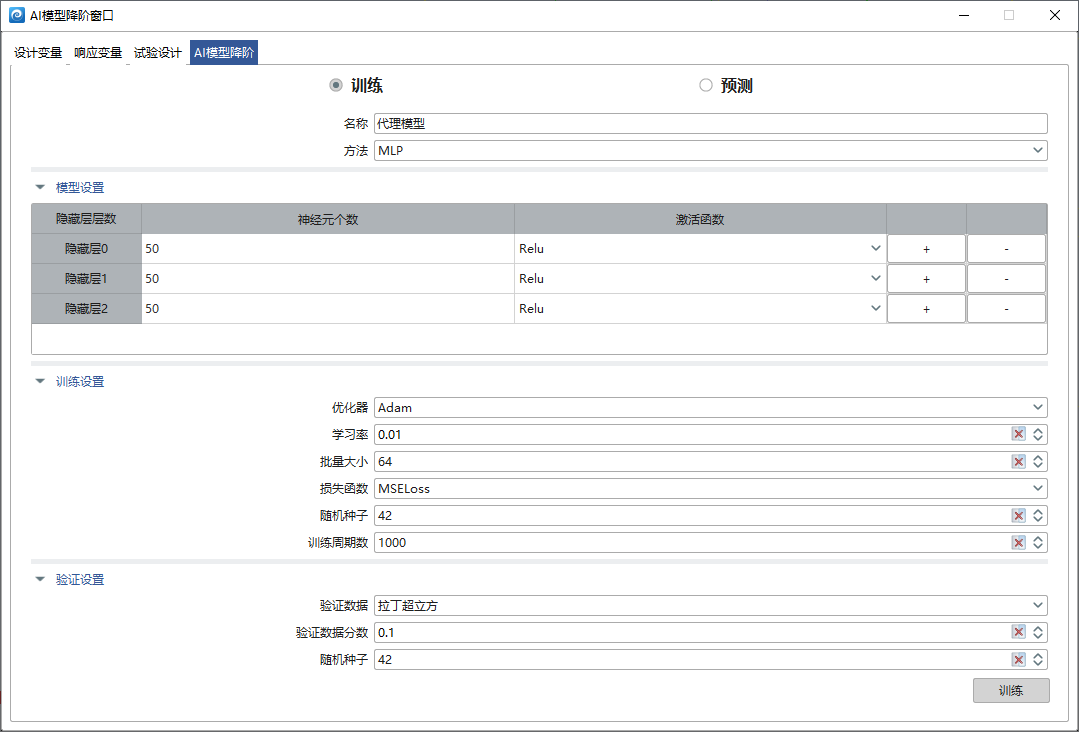1079x732 pixels.
Task: Clear the 批量大小 value using X icon
Action: (1018, 461)
